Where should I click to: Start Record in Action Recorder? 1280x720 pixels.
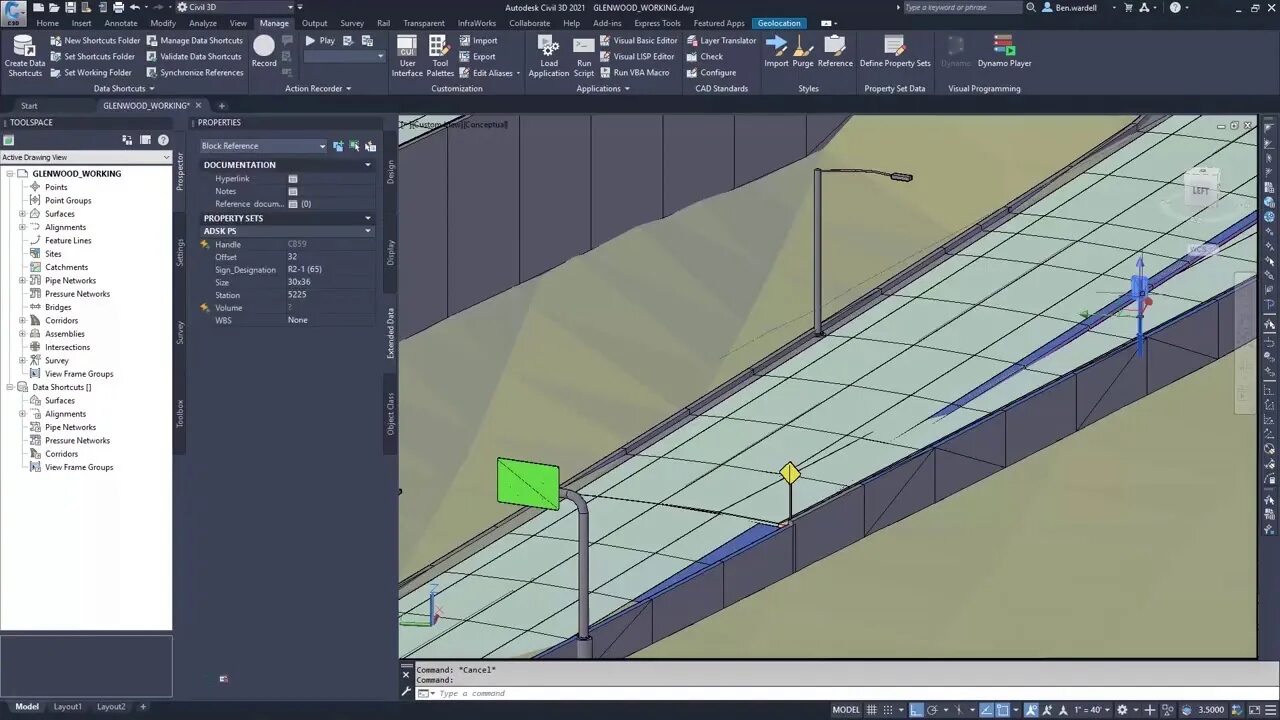pos(264,51)
